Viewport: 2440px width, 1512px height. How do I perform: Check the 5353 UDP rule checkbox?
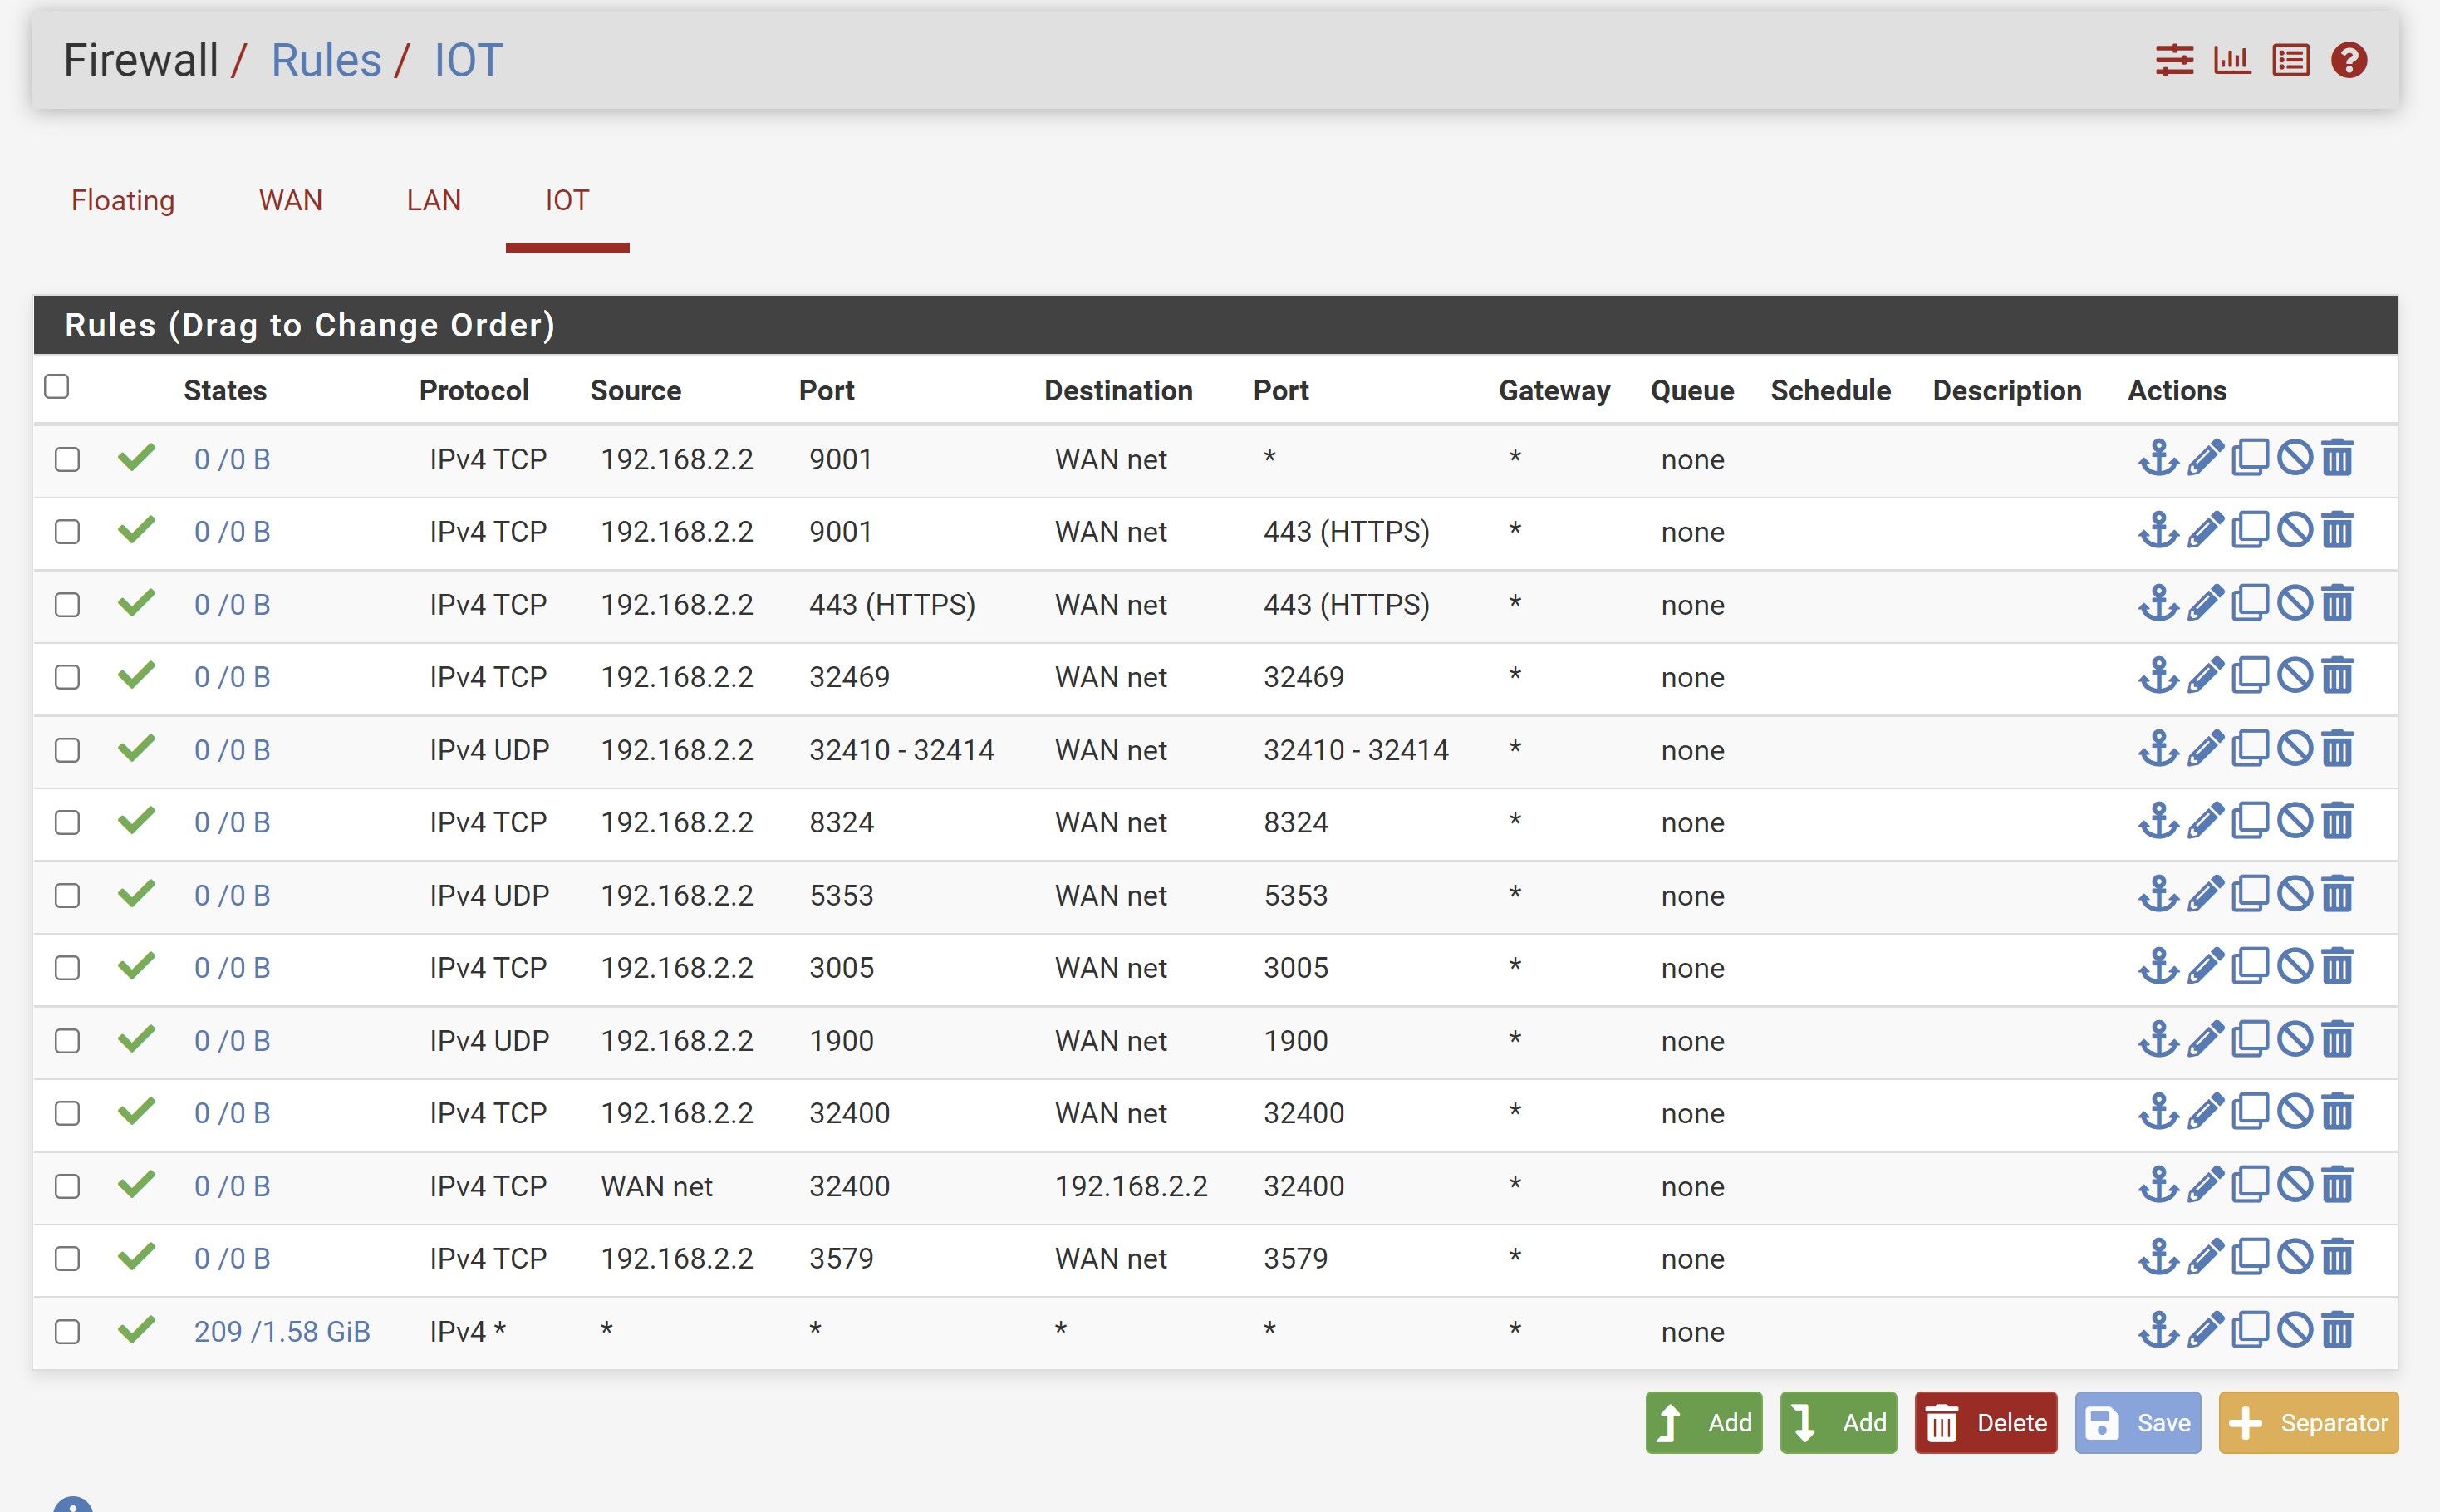67,895
